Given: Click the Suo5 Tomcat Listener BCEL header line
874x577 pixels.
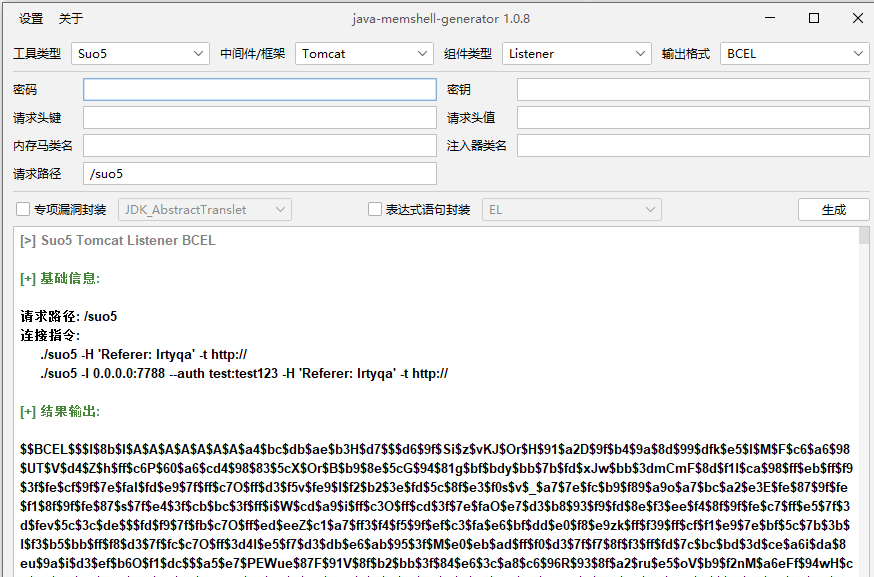Looking at the screenshot, I should (x=118, y=240).
